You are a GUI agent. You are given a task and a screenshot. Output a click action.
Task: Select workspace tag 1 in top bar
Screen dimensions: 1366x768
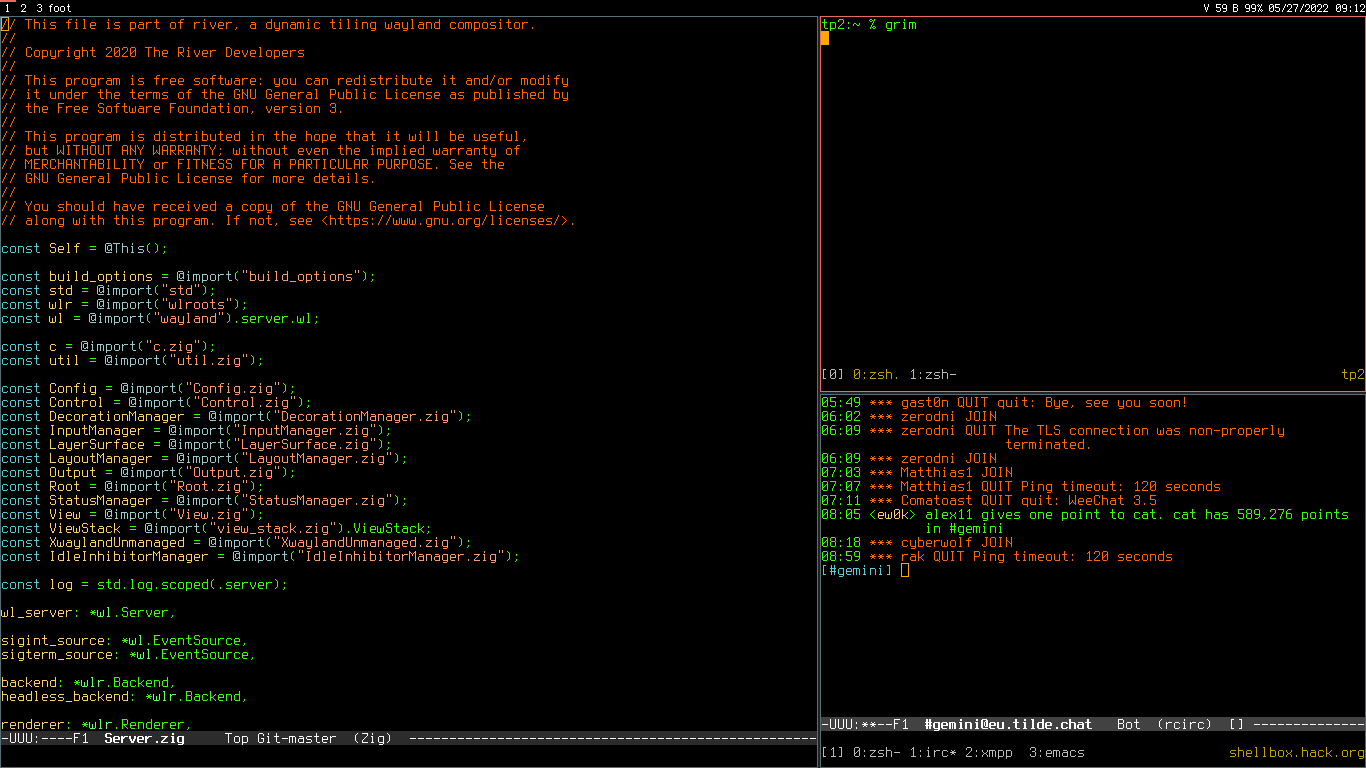tap(8, 7)
